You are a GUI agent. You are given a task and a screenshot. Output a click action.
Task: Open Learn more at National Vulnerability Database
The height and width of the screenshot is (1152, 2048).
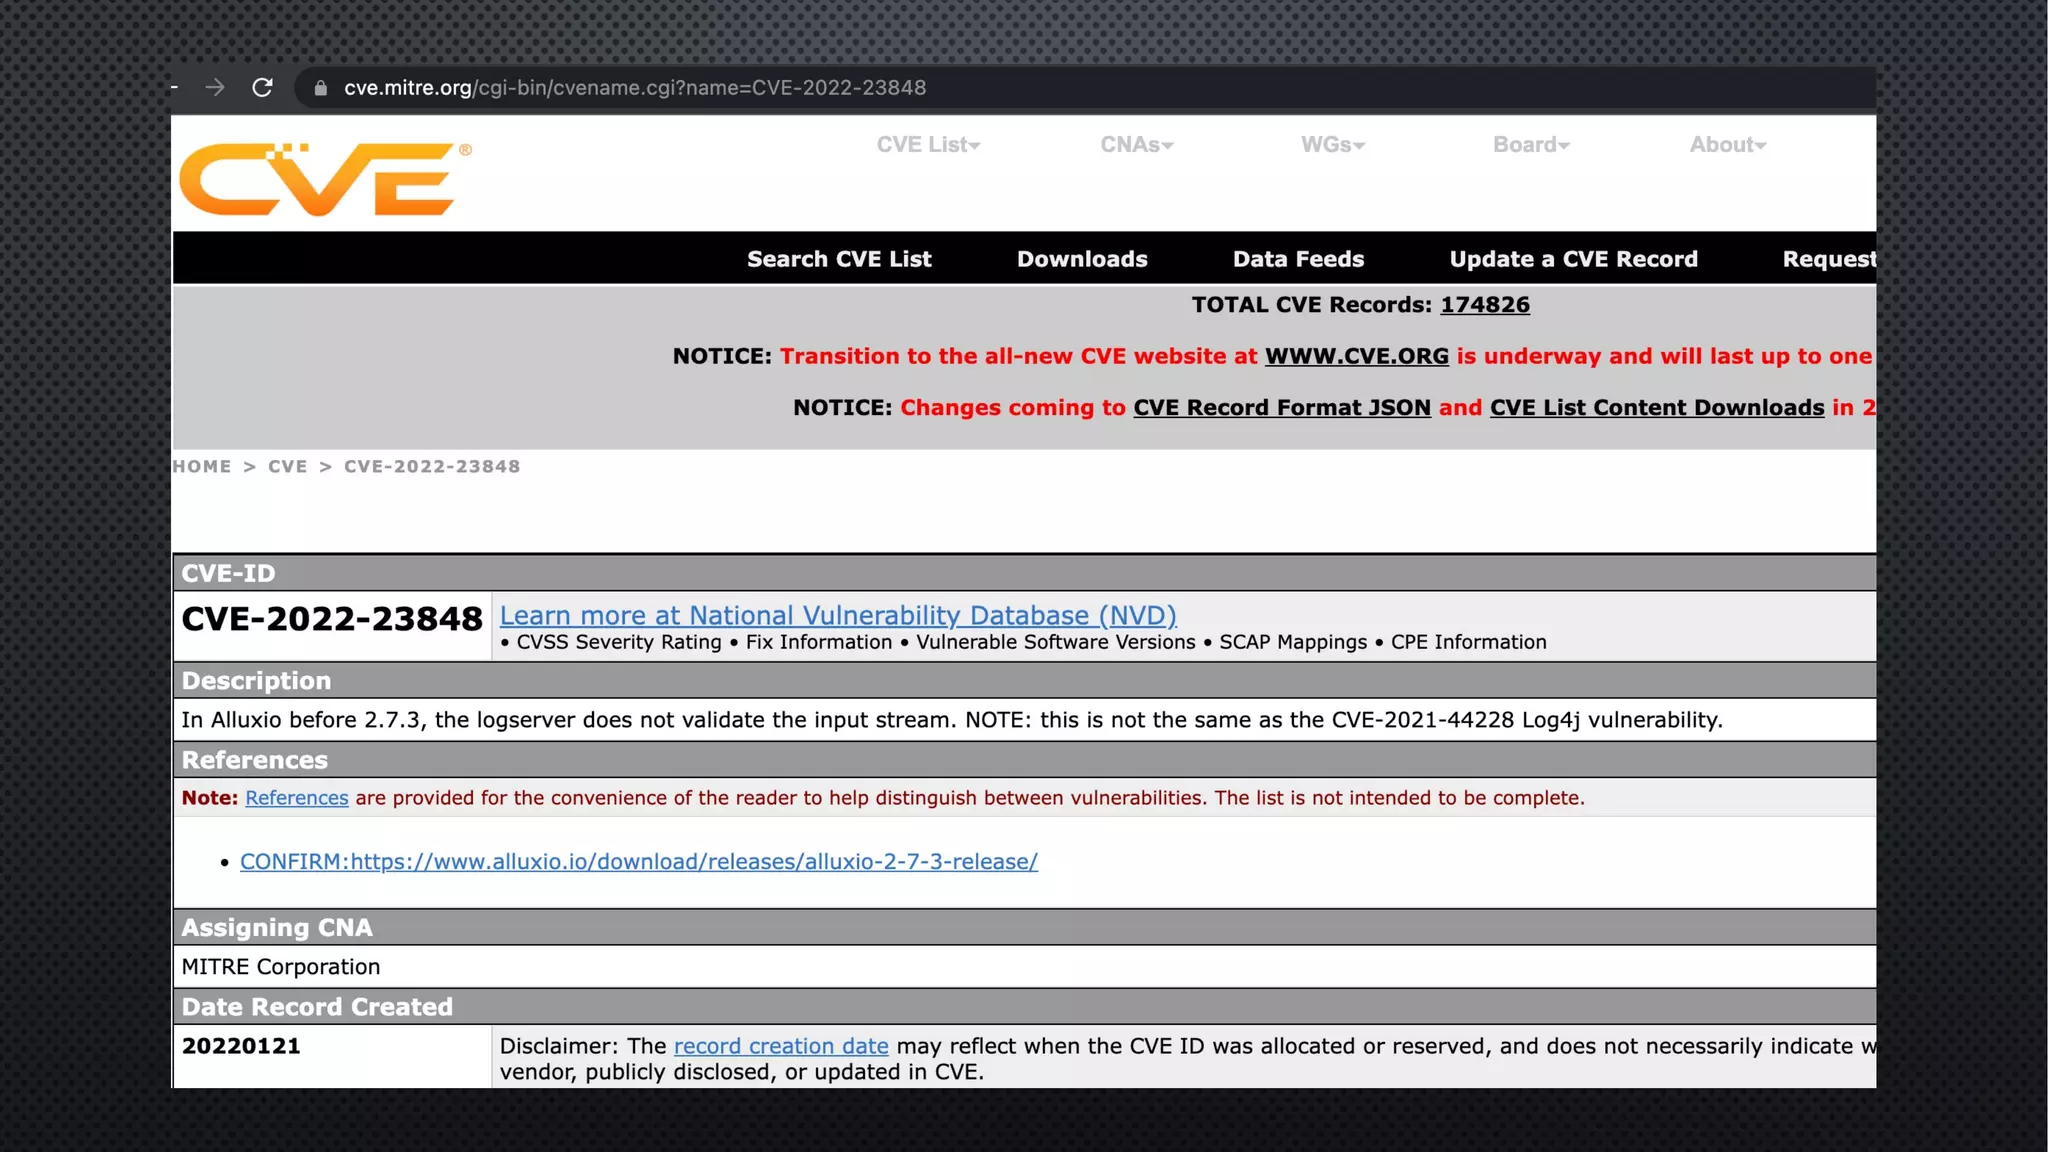coord(838,616)
